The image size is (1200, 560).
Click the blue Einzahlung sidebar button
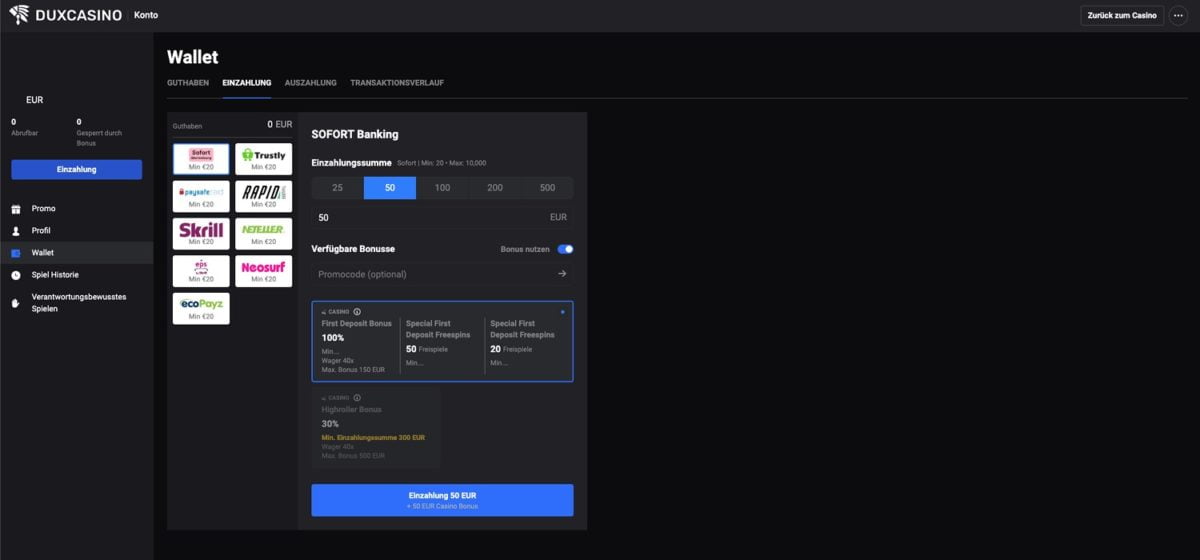pyautogui.click(x=77, y=169)
